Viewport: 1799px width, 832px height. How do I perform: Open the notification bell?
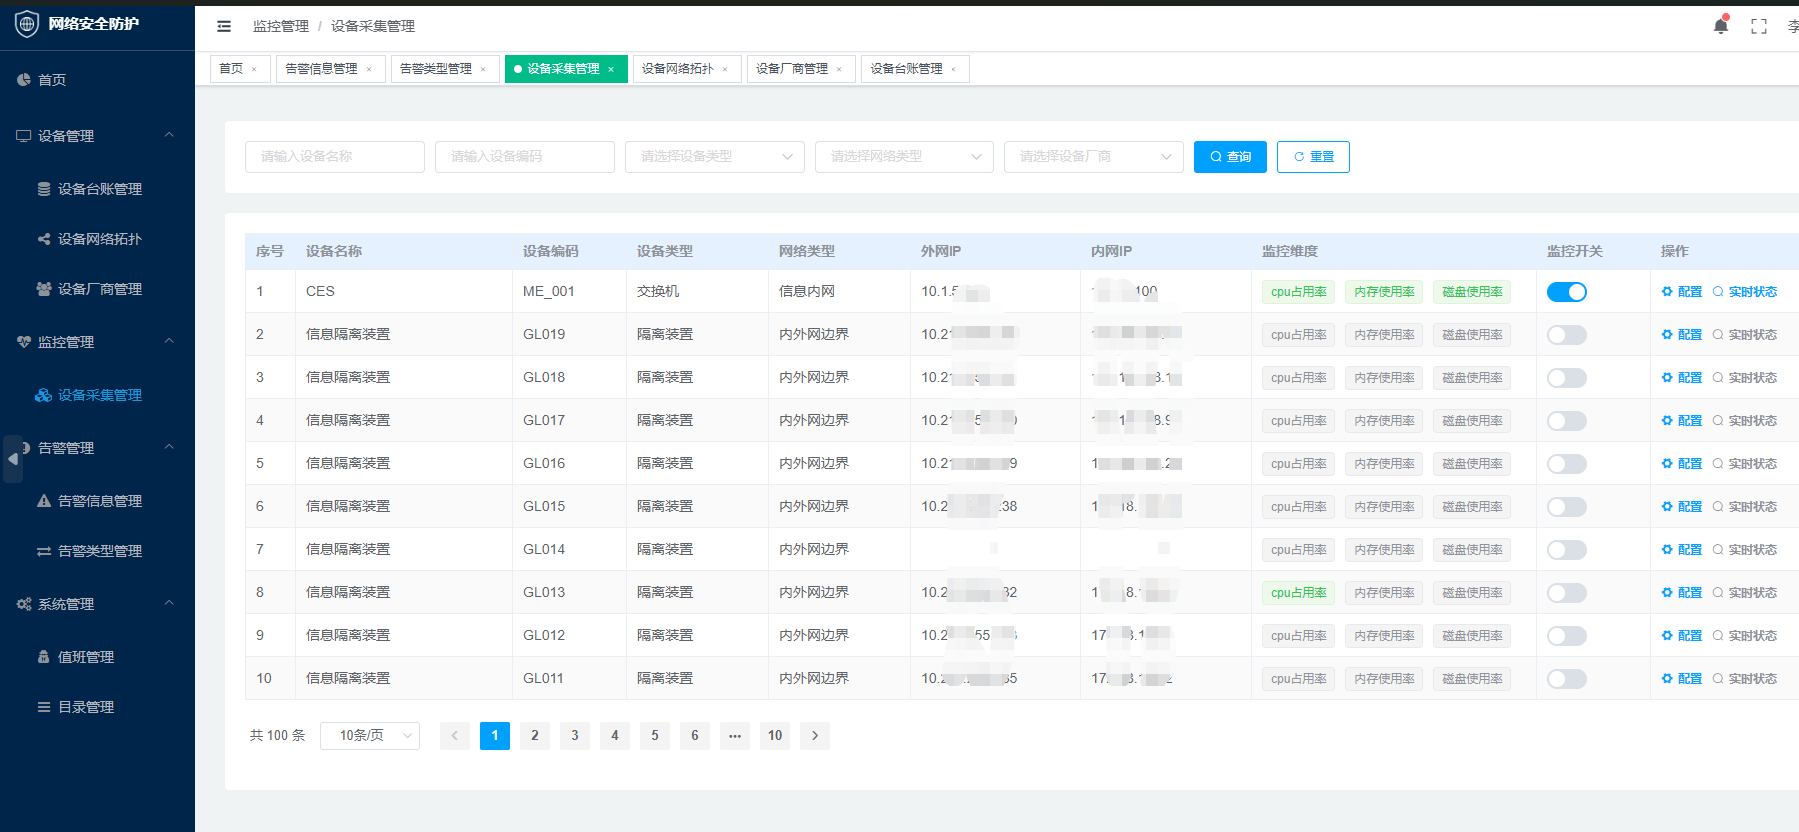click(1721, 26)
